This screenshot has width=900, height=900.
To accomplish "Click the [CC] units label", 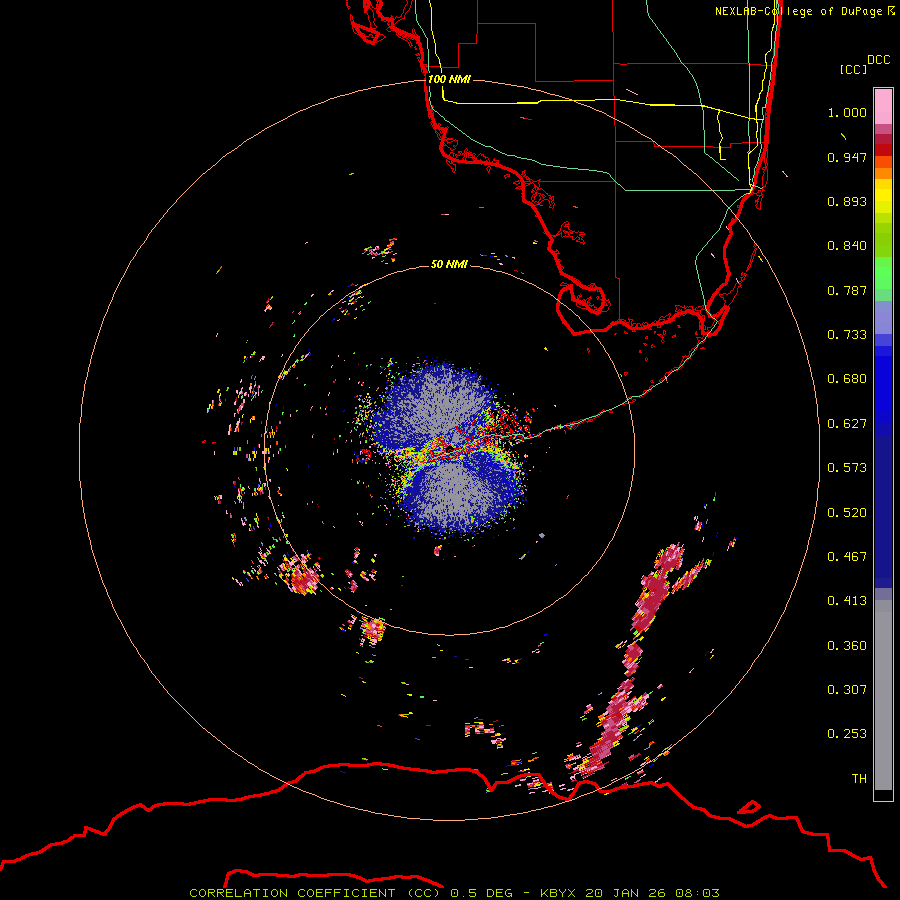I will click(854, 69).
